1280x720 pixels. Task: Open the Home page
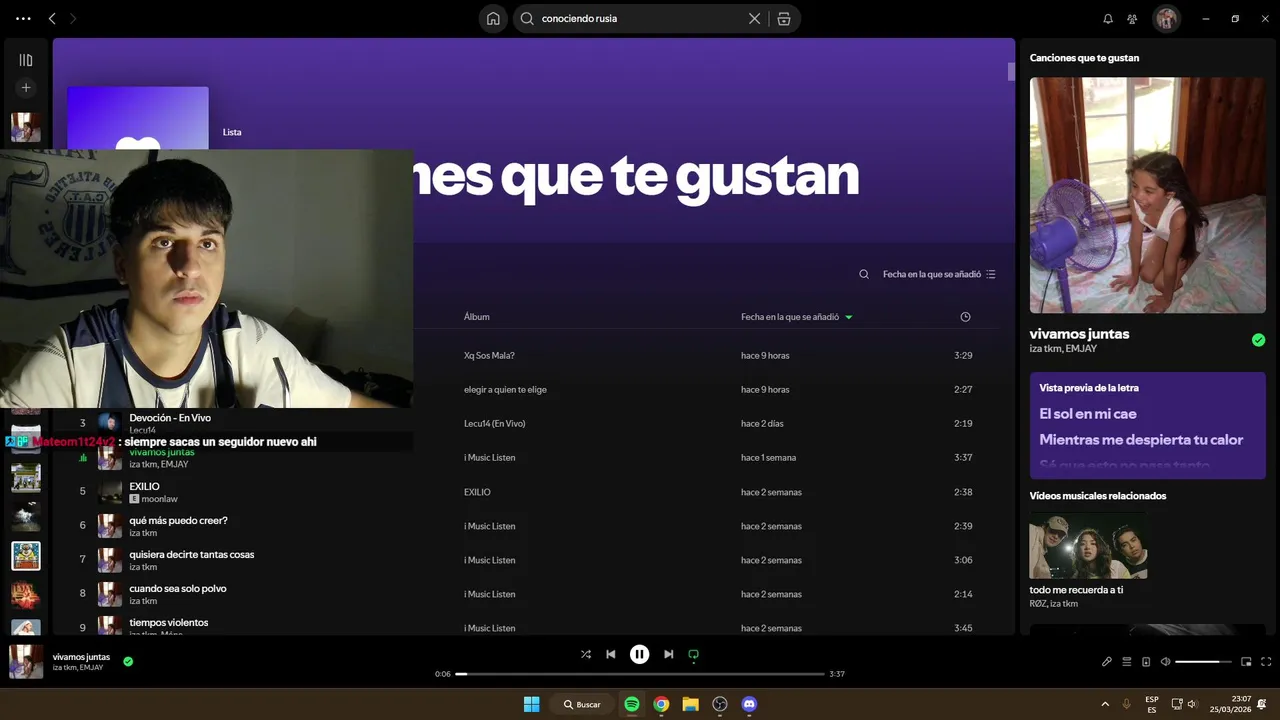click(493, 19)
